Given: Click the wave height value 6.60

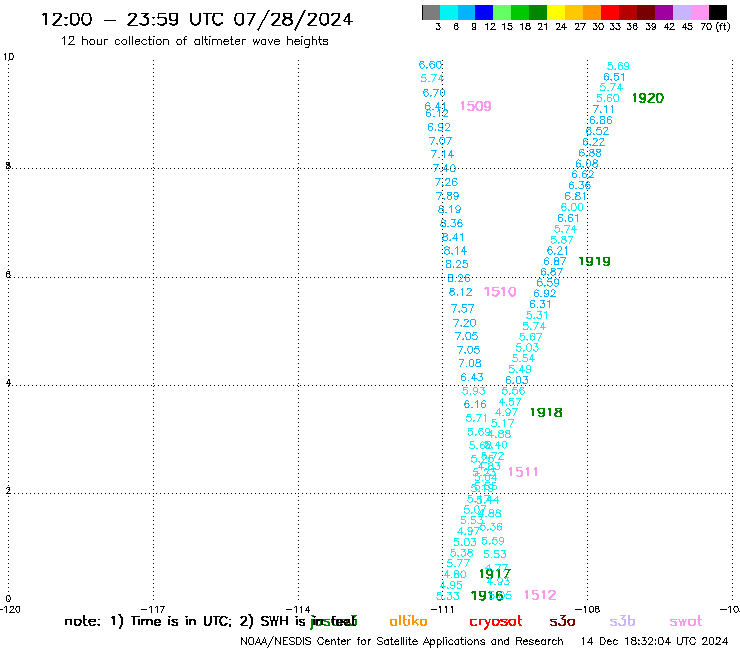Looking at the screenshot, I should coord(430,65).
